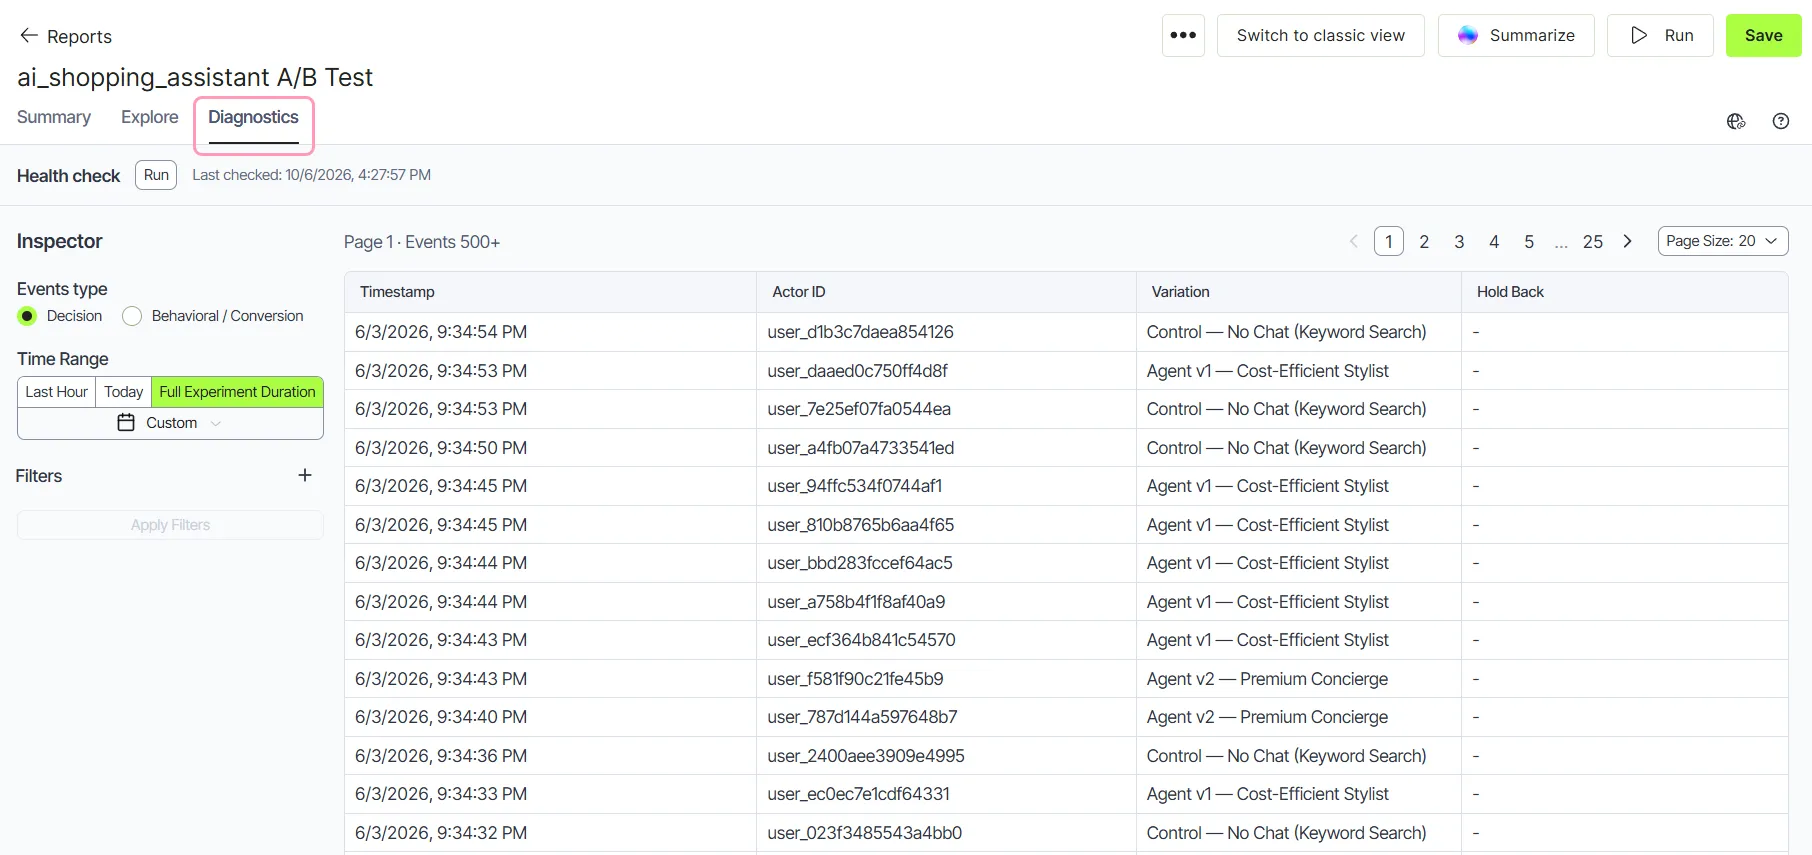Select Decision events type
The width and height of the screenshot is (1812, 855).
27,316
